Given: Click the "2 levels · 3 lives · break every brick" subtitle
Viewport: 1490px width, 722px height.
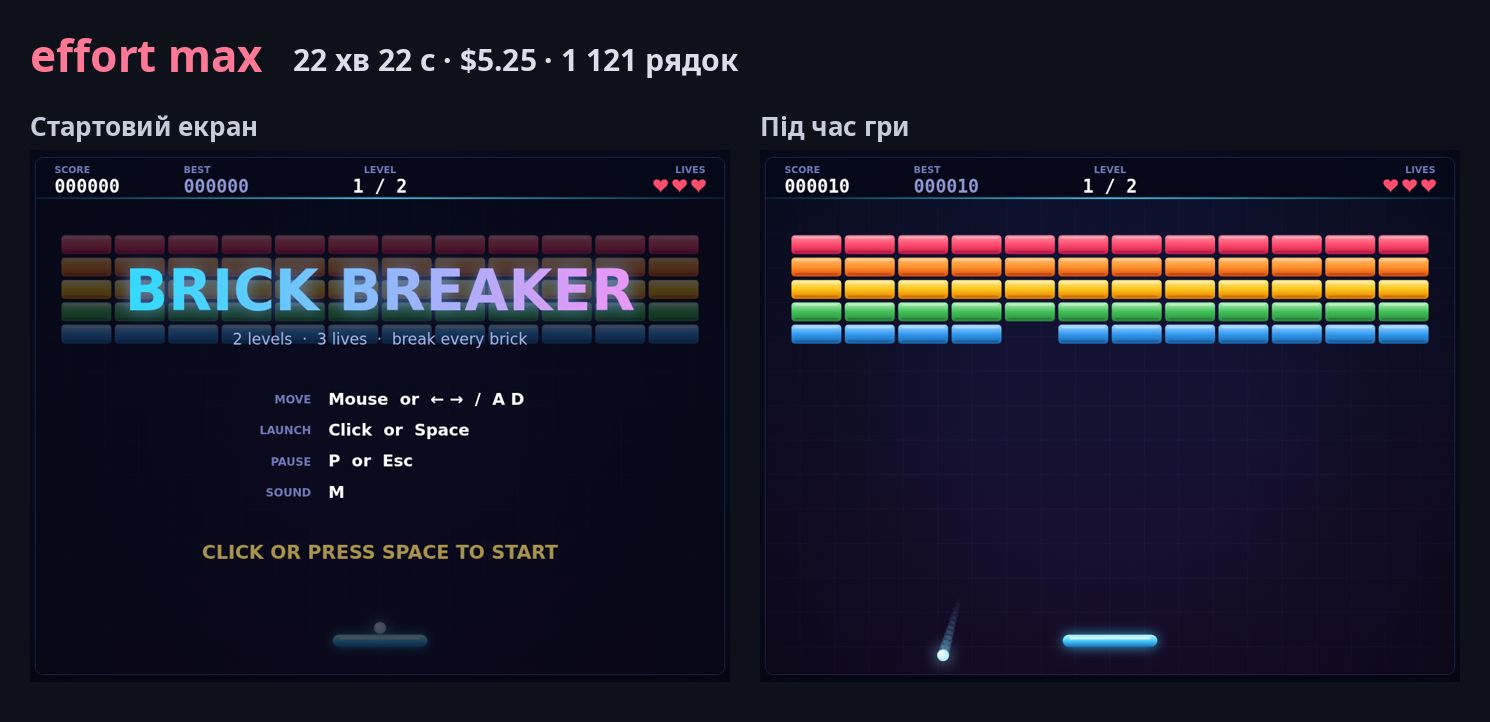Looking at the screenshot, I should point(380,339).
